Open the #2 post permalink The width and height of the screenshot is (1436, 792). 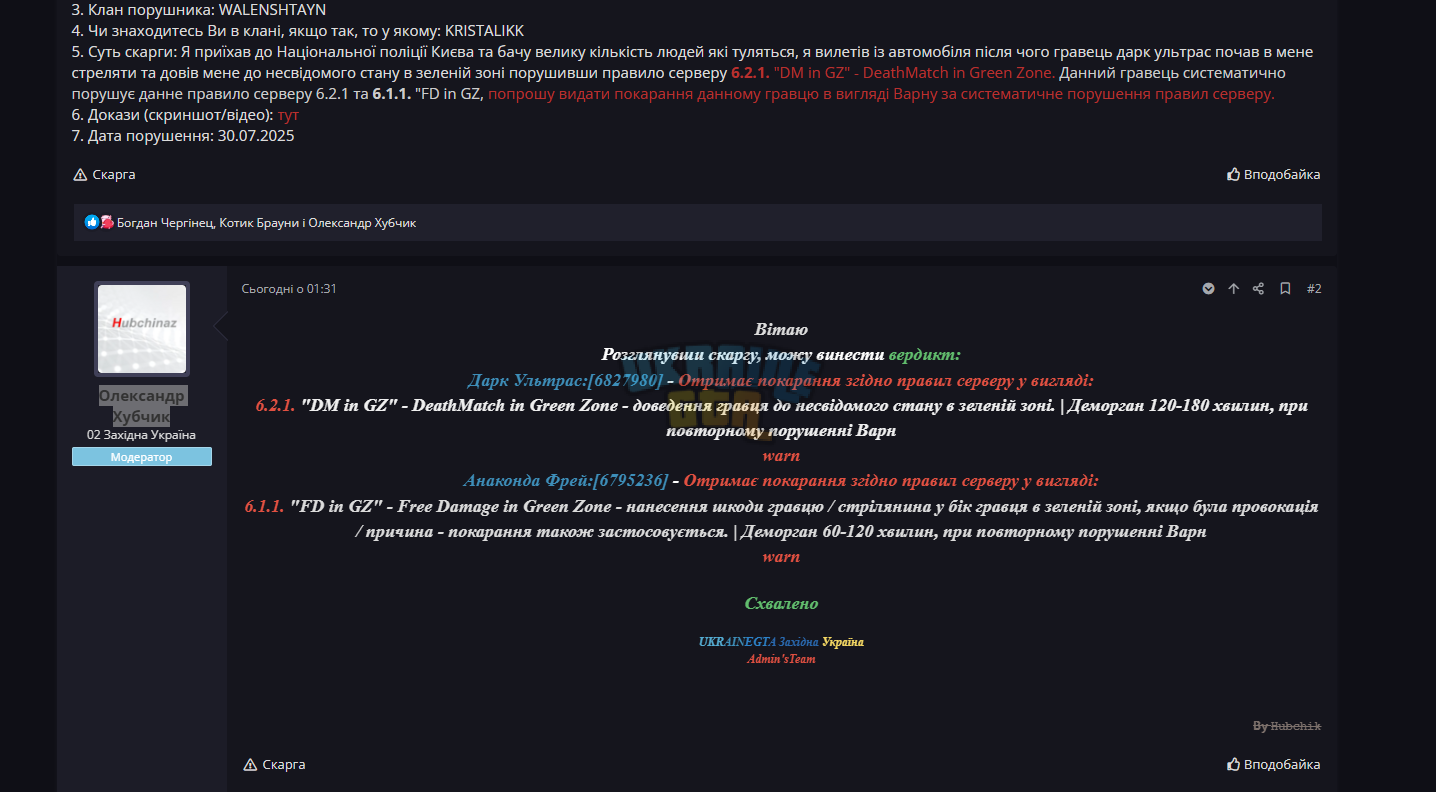[x=1314, y=289]
